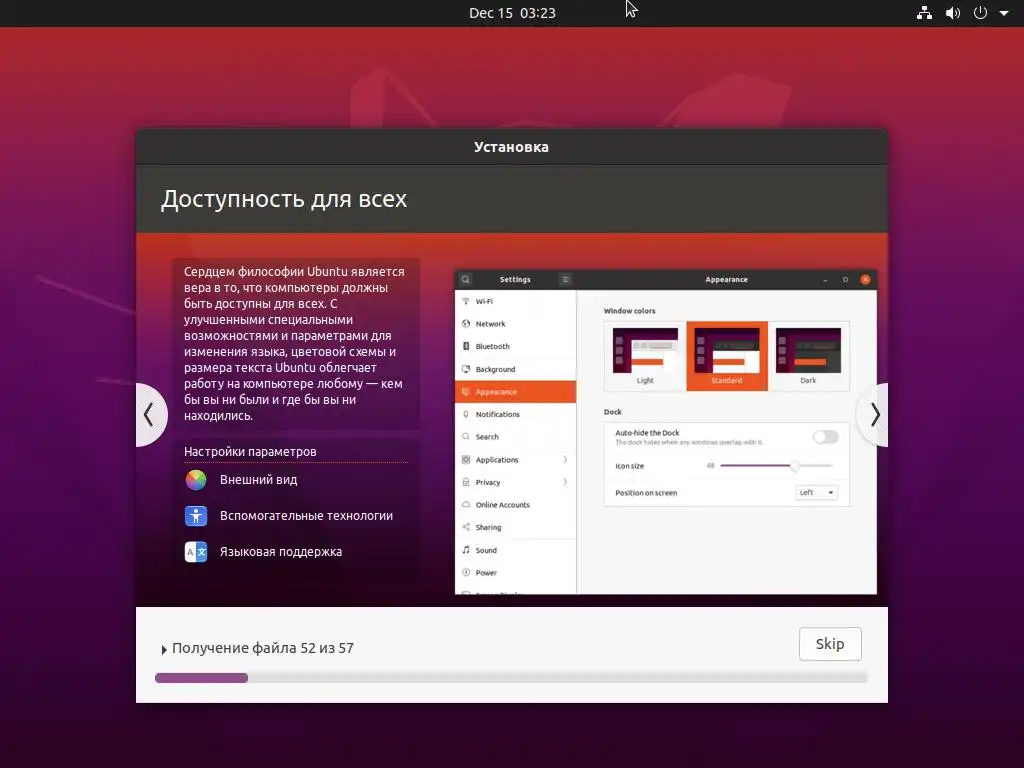The height and width of the screenshot is (768, 1024).
Task: Minimize the Appearance settings window
Action: click(825, 280)
